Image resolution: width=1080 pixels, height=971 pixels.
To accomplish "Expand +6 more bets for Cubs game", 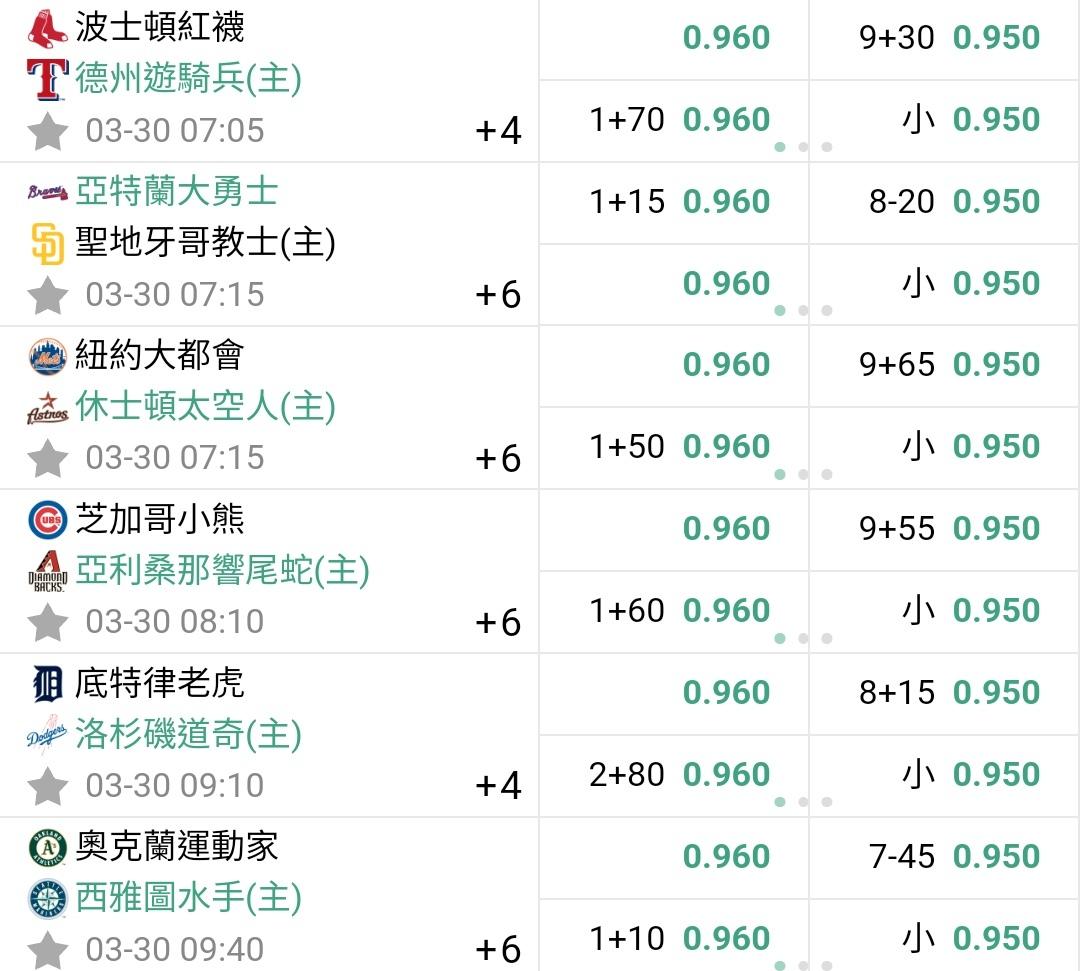I will coord(498,622).
